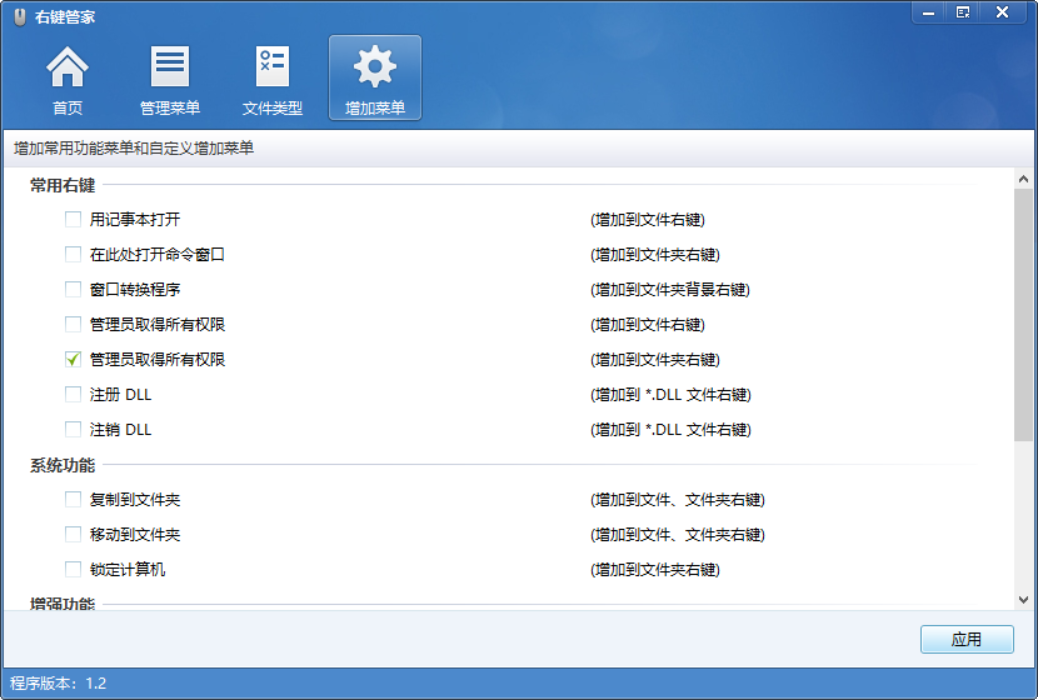Image resolution: width=1038 pixels, height=700 pixels.
Task: Check 在此处打开命令窗口
Action: [x=70, y=254]
